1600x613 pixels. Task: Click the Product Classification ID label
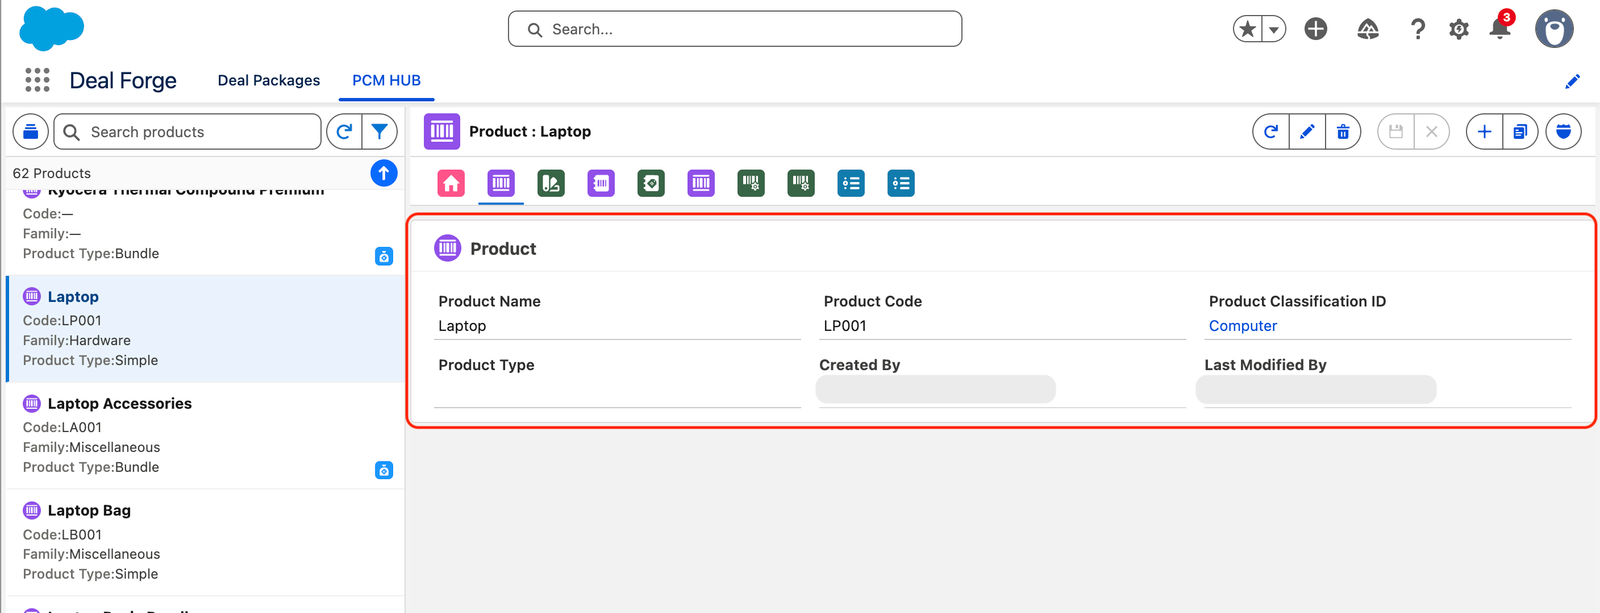tap(1297, 301)
